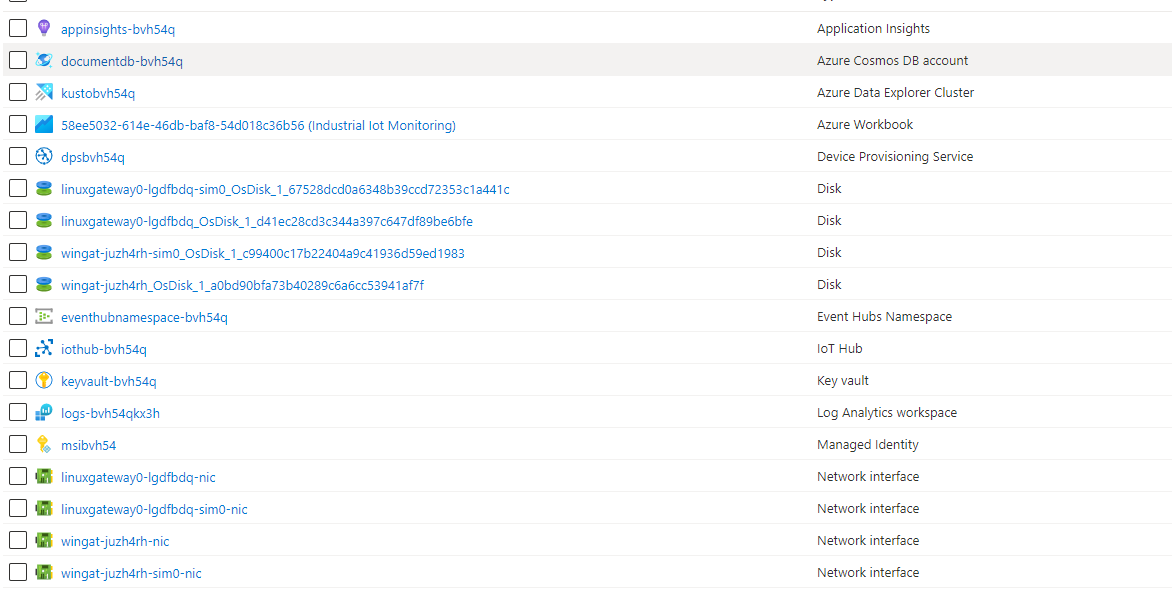Click the Device Provisioning Service globe icon

(x=43, y=156)
